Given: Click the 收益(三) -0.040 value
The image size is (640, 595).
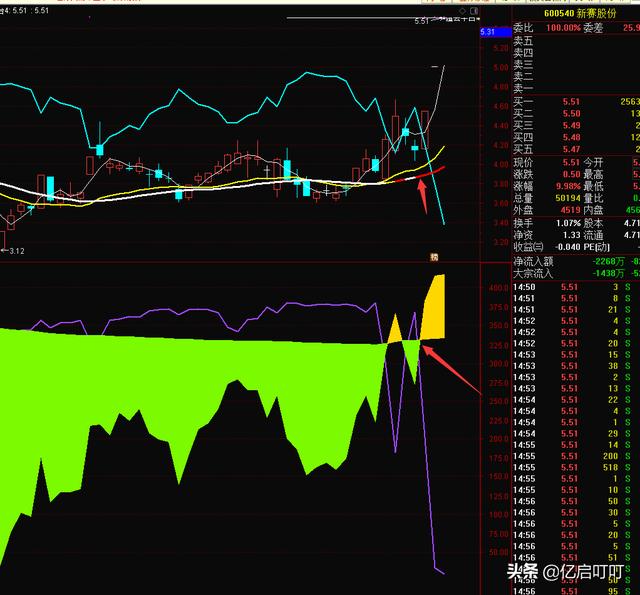Looking at the screenshot, I should click(567, 247).
